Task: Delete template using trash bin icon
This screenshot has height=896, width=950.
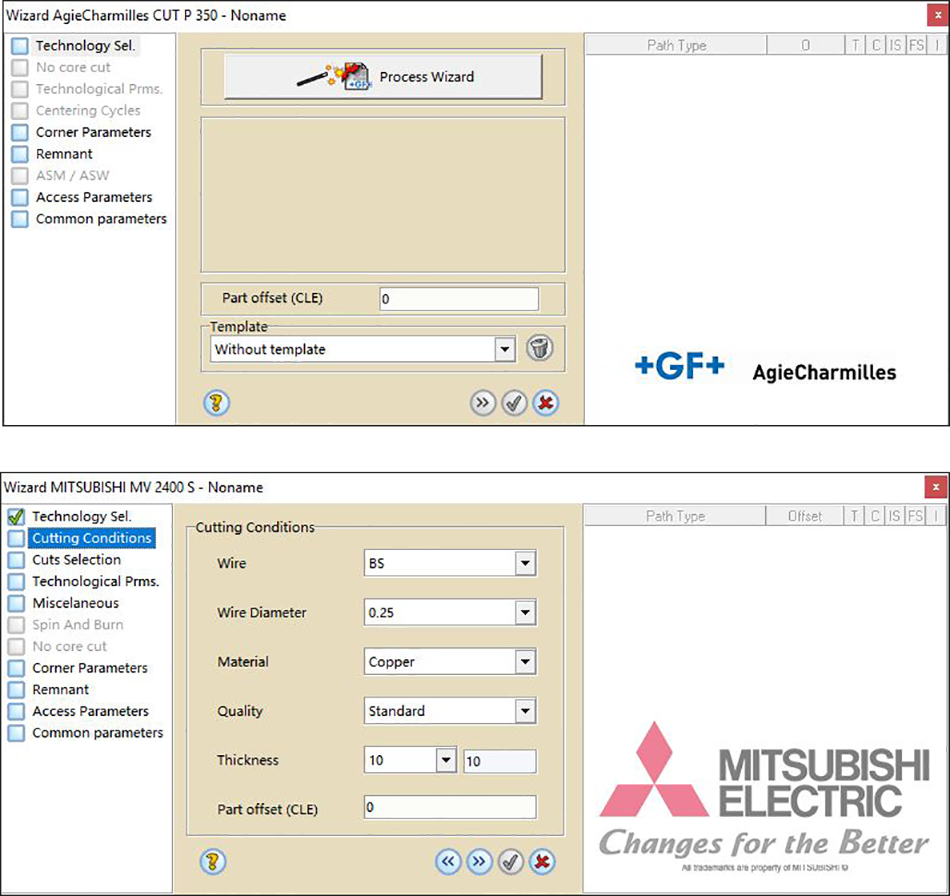Action: (539, 349)
